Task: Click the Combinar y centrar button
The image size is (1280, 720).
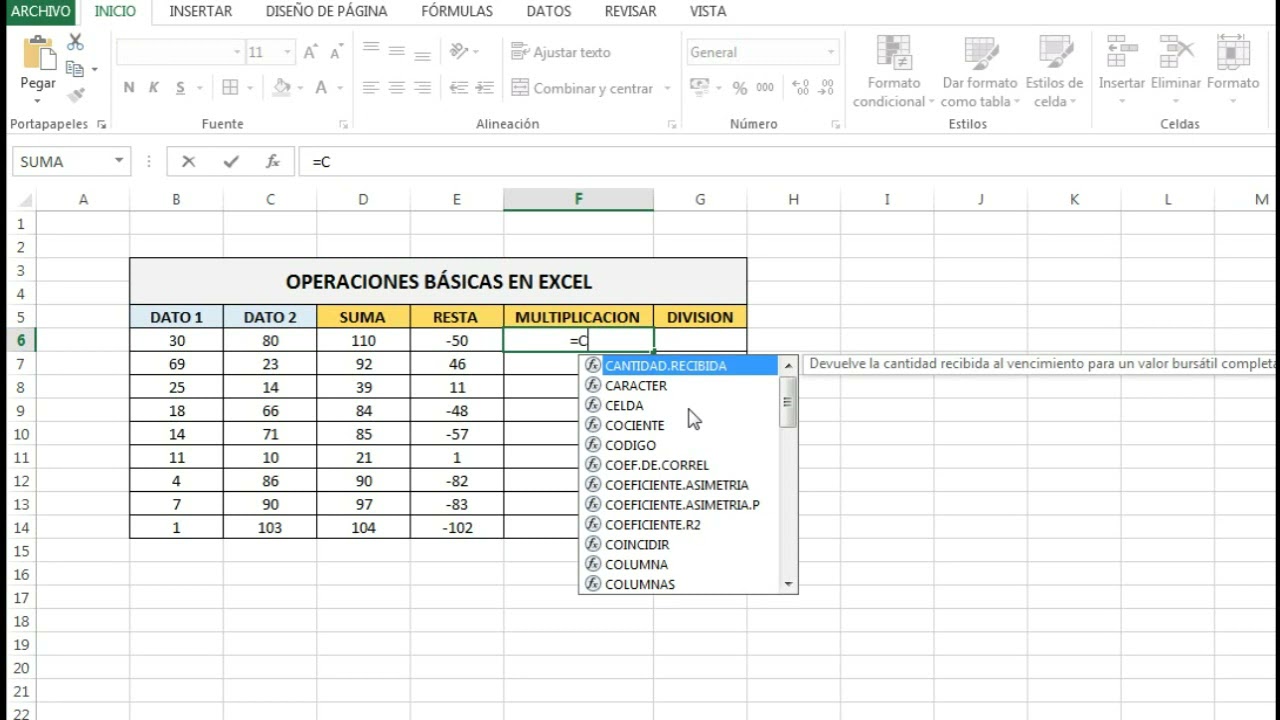Action: [581, 89]
